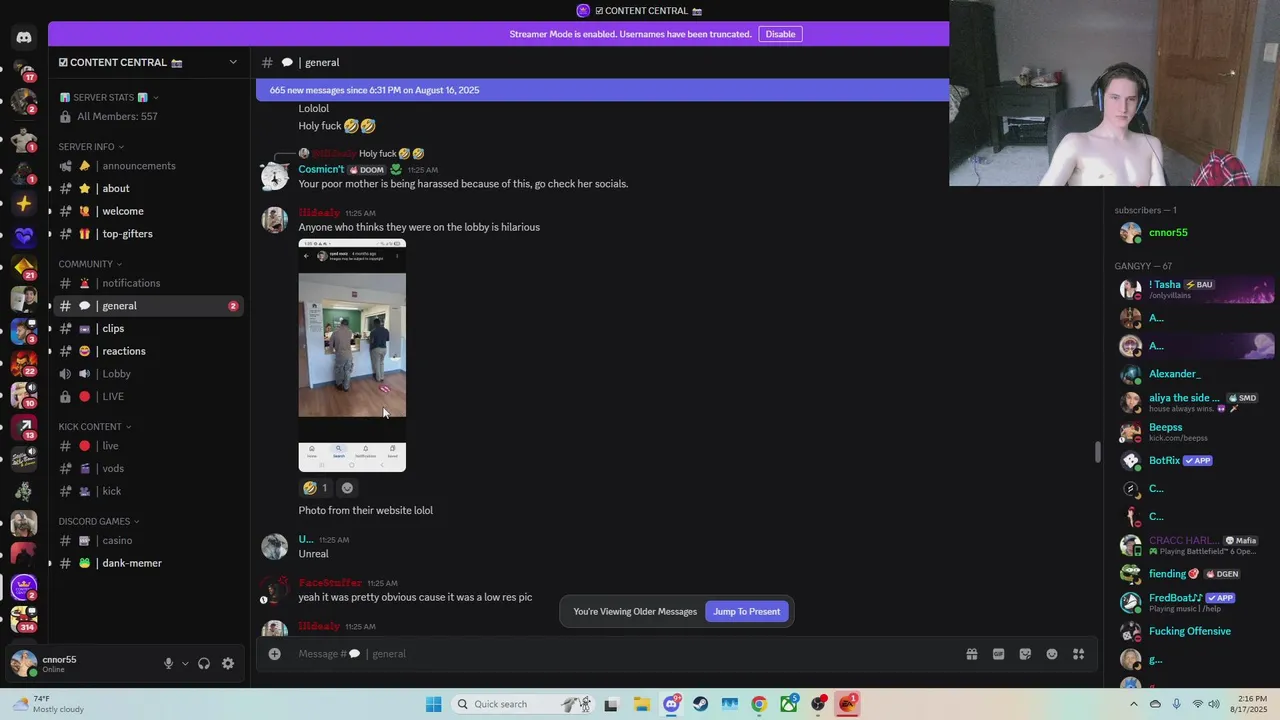
Task: Click the taskbar Quick search box
Action: (x=526, y=704)
